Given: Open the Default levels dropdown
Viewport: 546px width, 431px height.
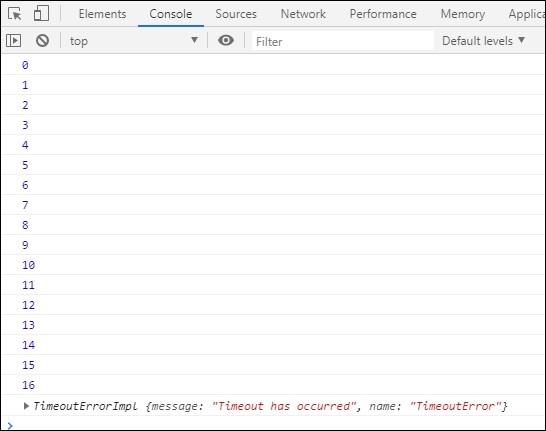Looking at the screenshot, I should coord(483,41).
